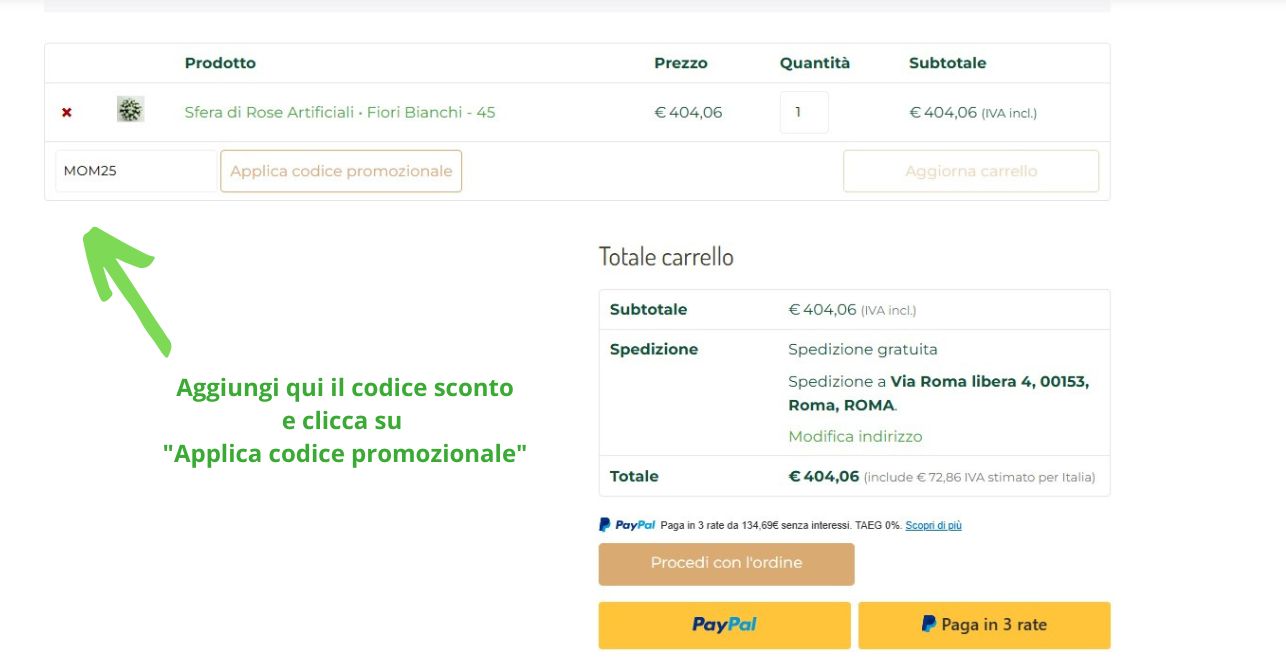Click the Aggiorna carrello button
Viewport: 1286px width, 672px height.
coord(971,171)
